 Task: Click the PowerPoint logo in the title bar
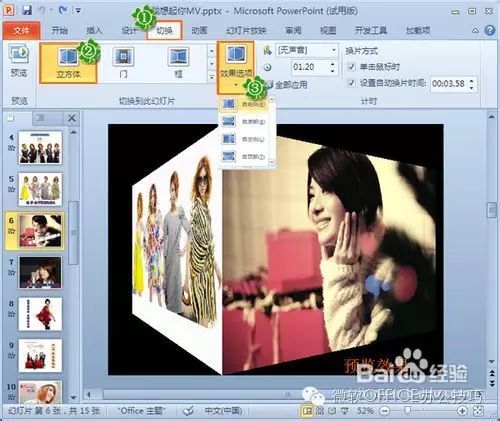pos(9,10)
